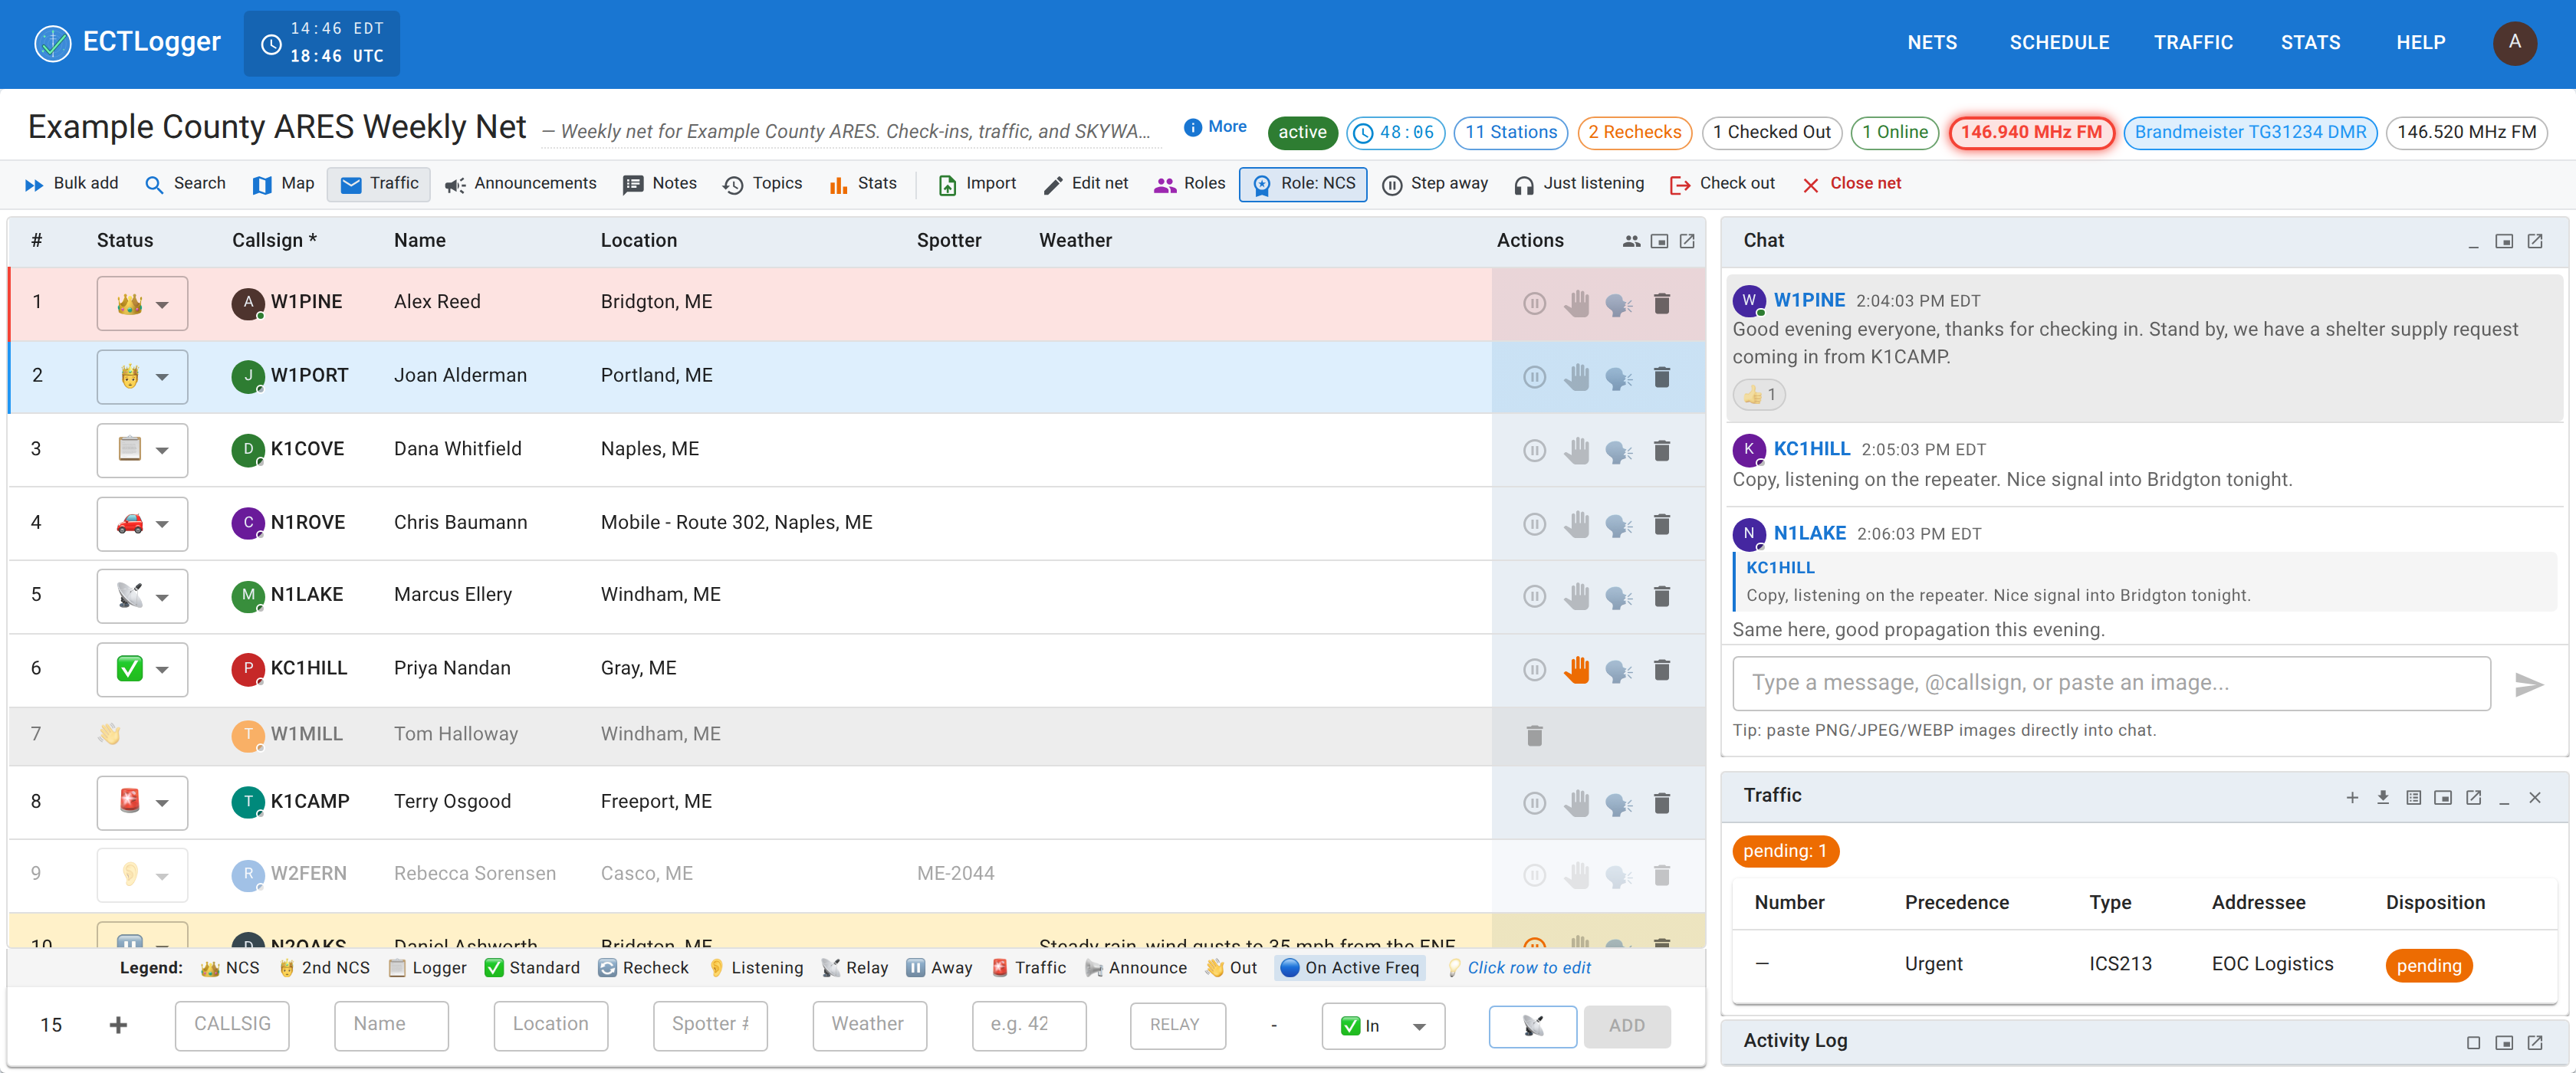
Task: Click the speaking-head icon in N1LAKE row
Action: [1618, 597]
